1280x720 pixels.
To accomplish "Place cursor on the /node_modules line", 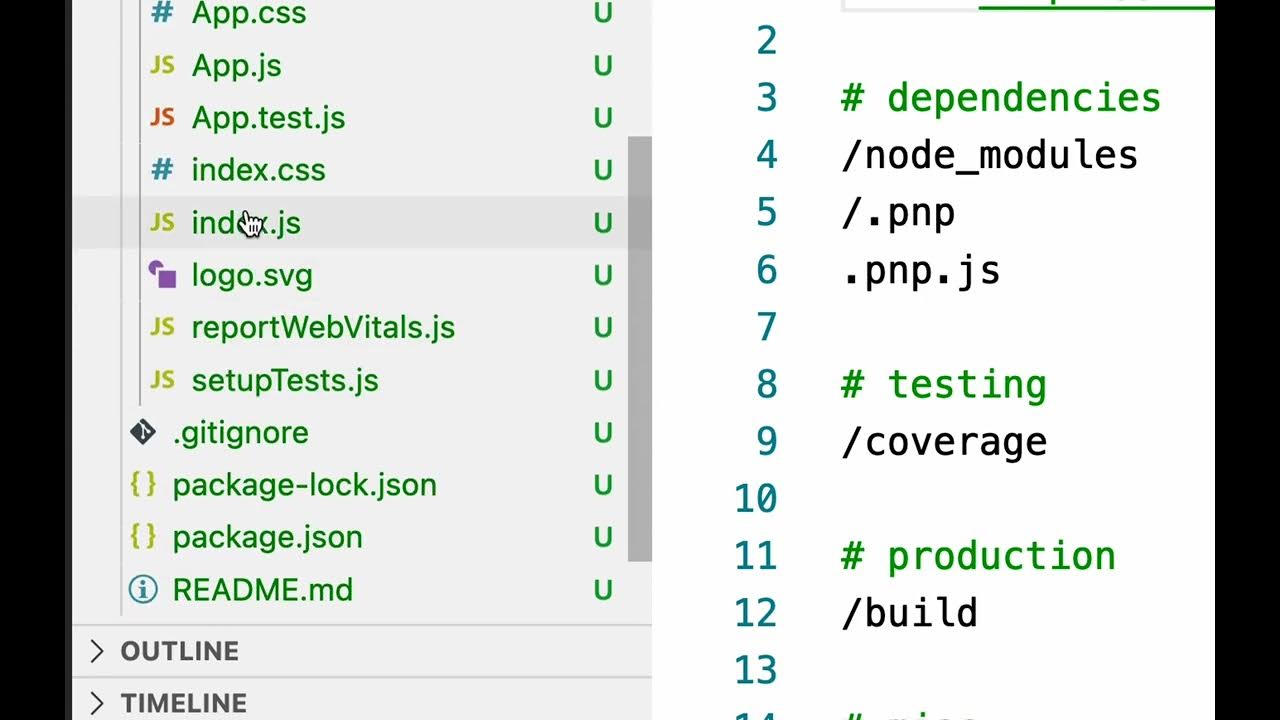I will point(989,155).
